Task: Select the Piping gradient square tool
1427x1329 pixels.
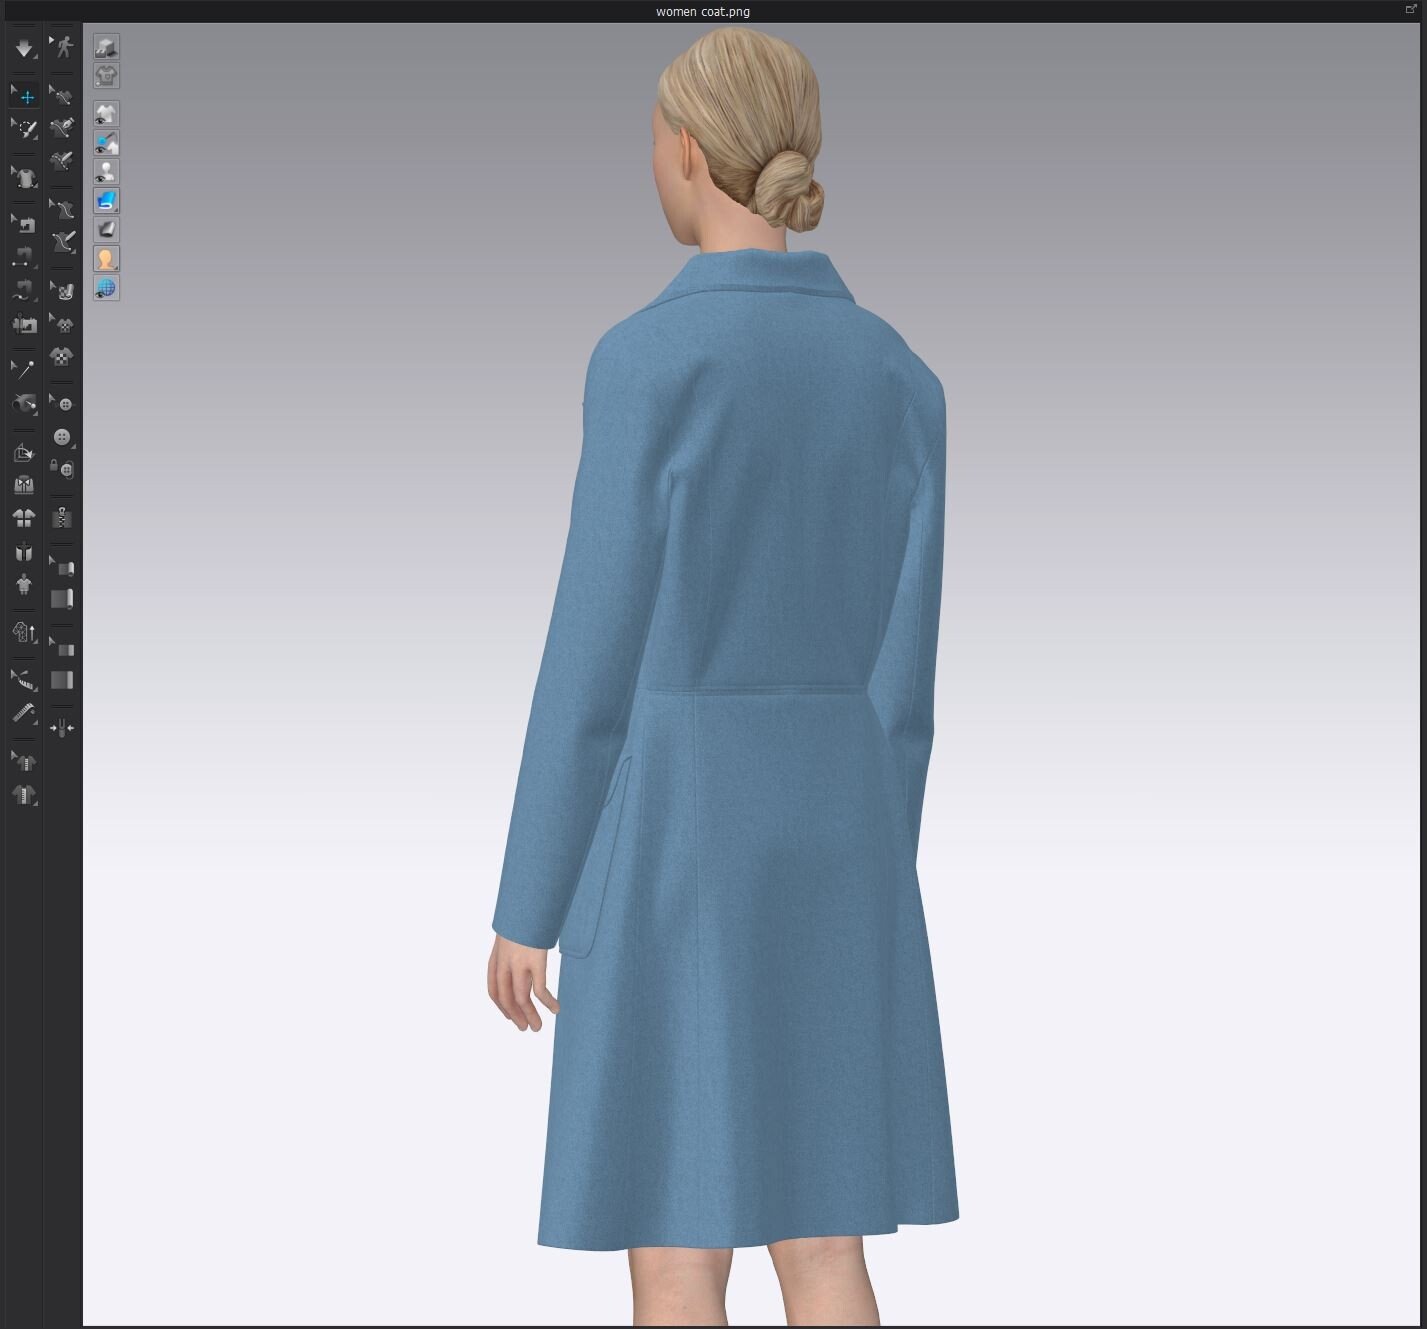Action: (x=62, y=680)
